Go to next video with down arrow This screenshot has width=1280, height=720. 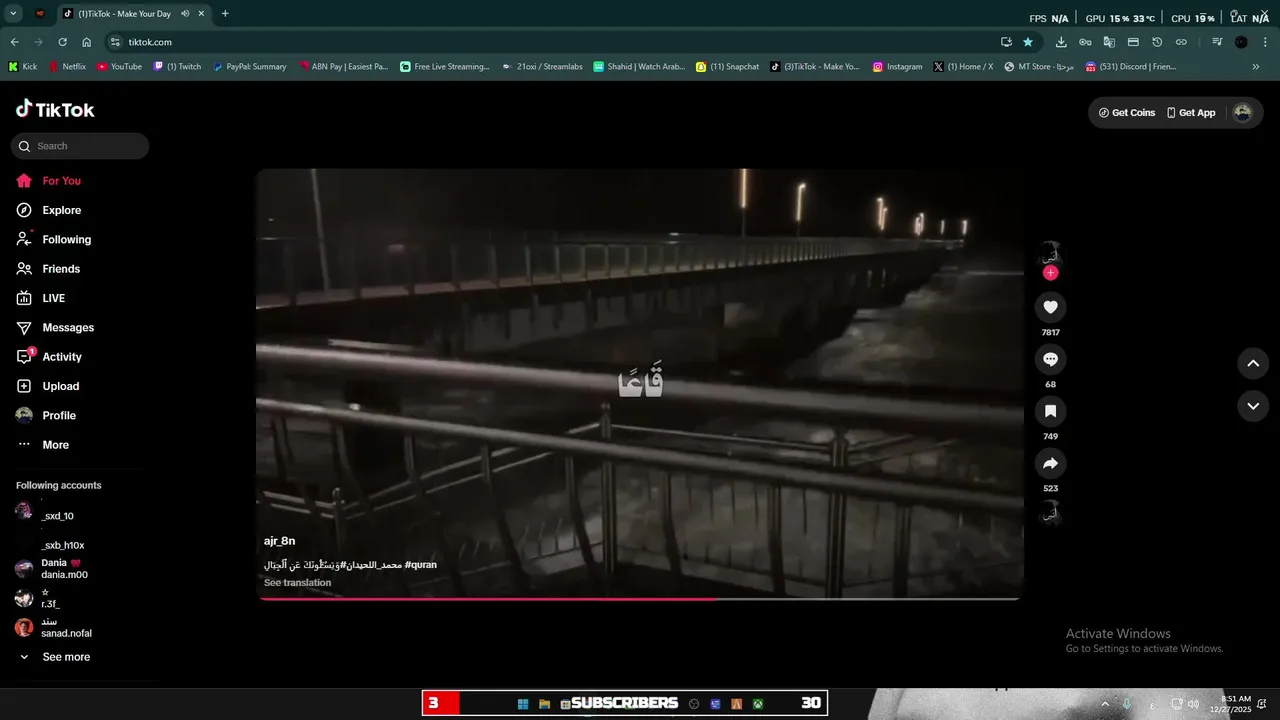point(1253,405)
